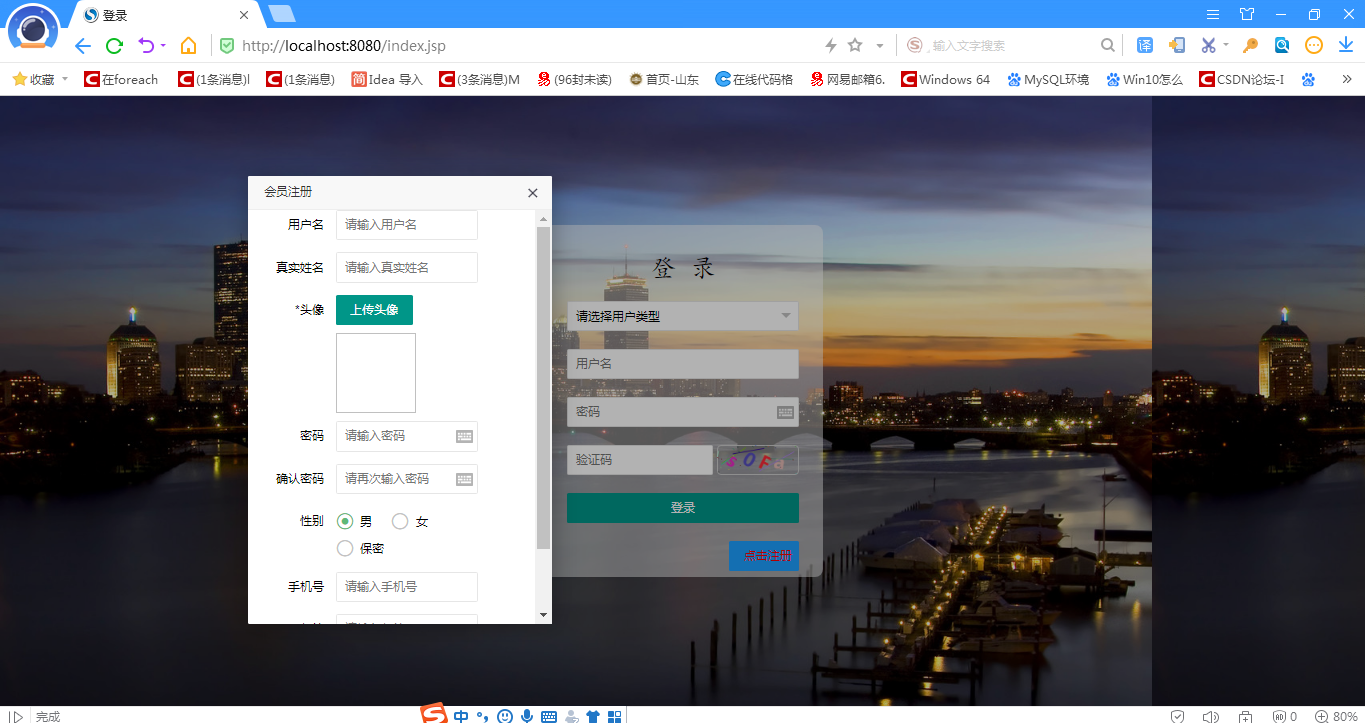Open the 收藏 favorites menu
This screenshot has height=723, width=1365.
40,79
